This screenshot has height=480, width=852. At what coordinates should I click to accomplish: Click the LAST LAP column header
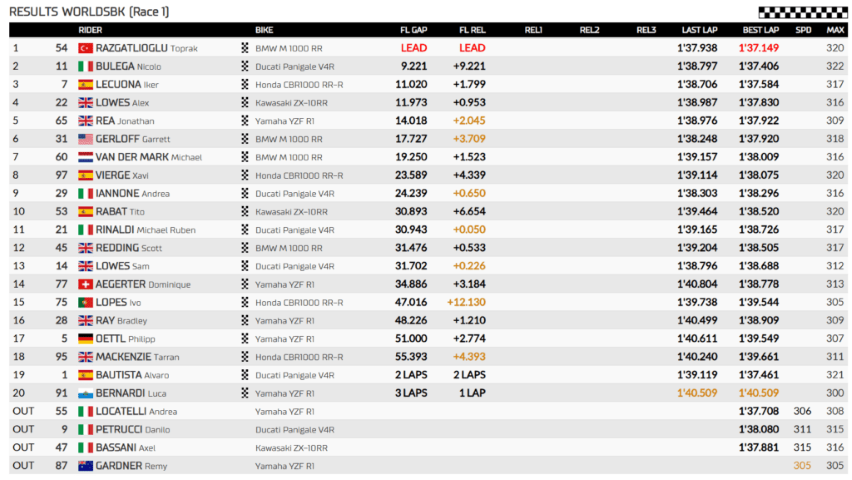(x=699, y=30)
